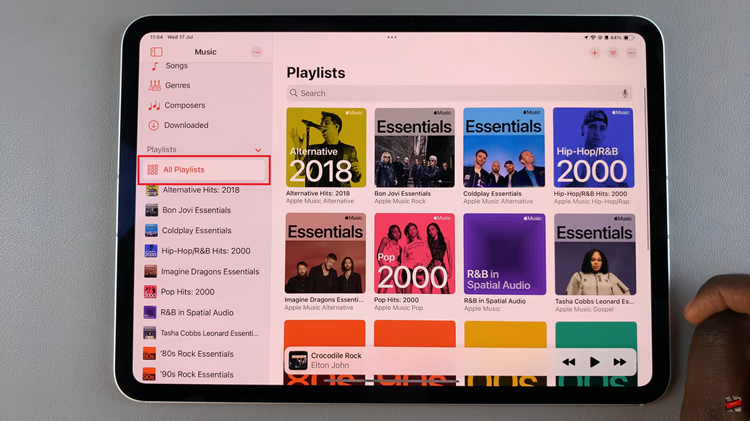Image resolution: width=750 pixels, height=421 pixels.
Task: Open Alternative Hits: 2018 in sidebar
Action: coord(201,190)
